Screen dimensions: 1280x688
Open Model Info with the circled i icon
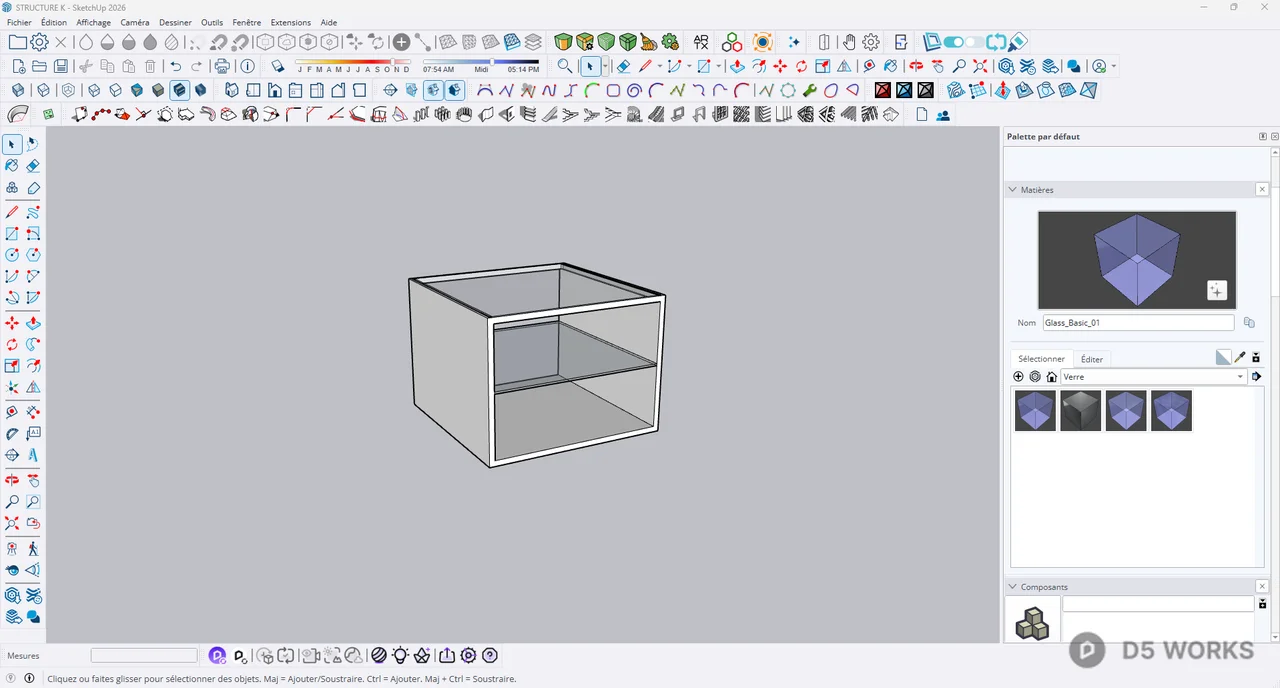[248, 66]
